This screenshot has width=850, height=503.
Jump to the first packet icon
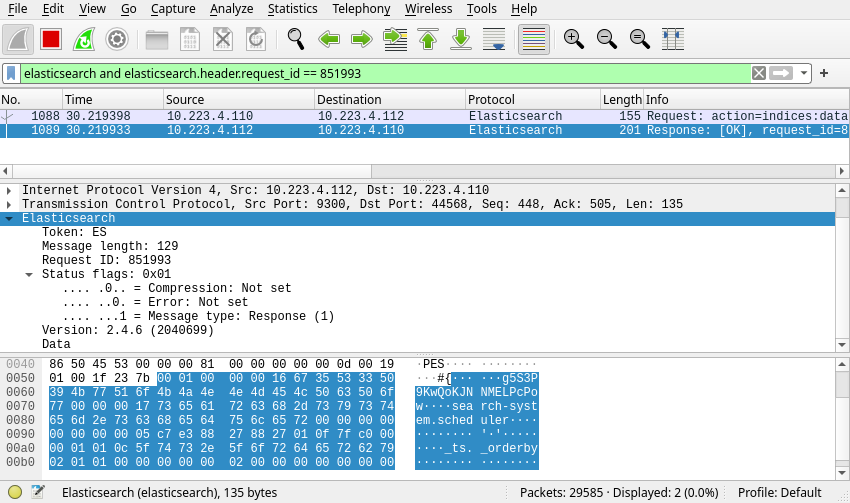428,39
